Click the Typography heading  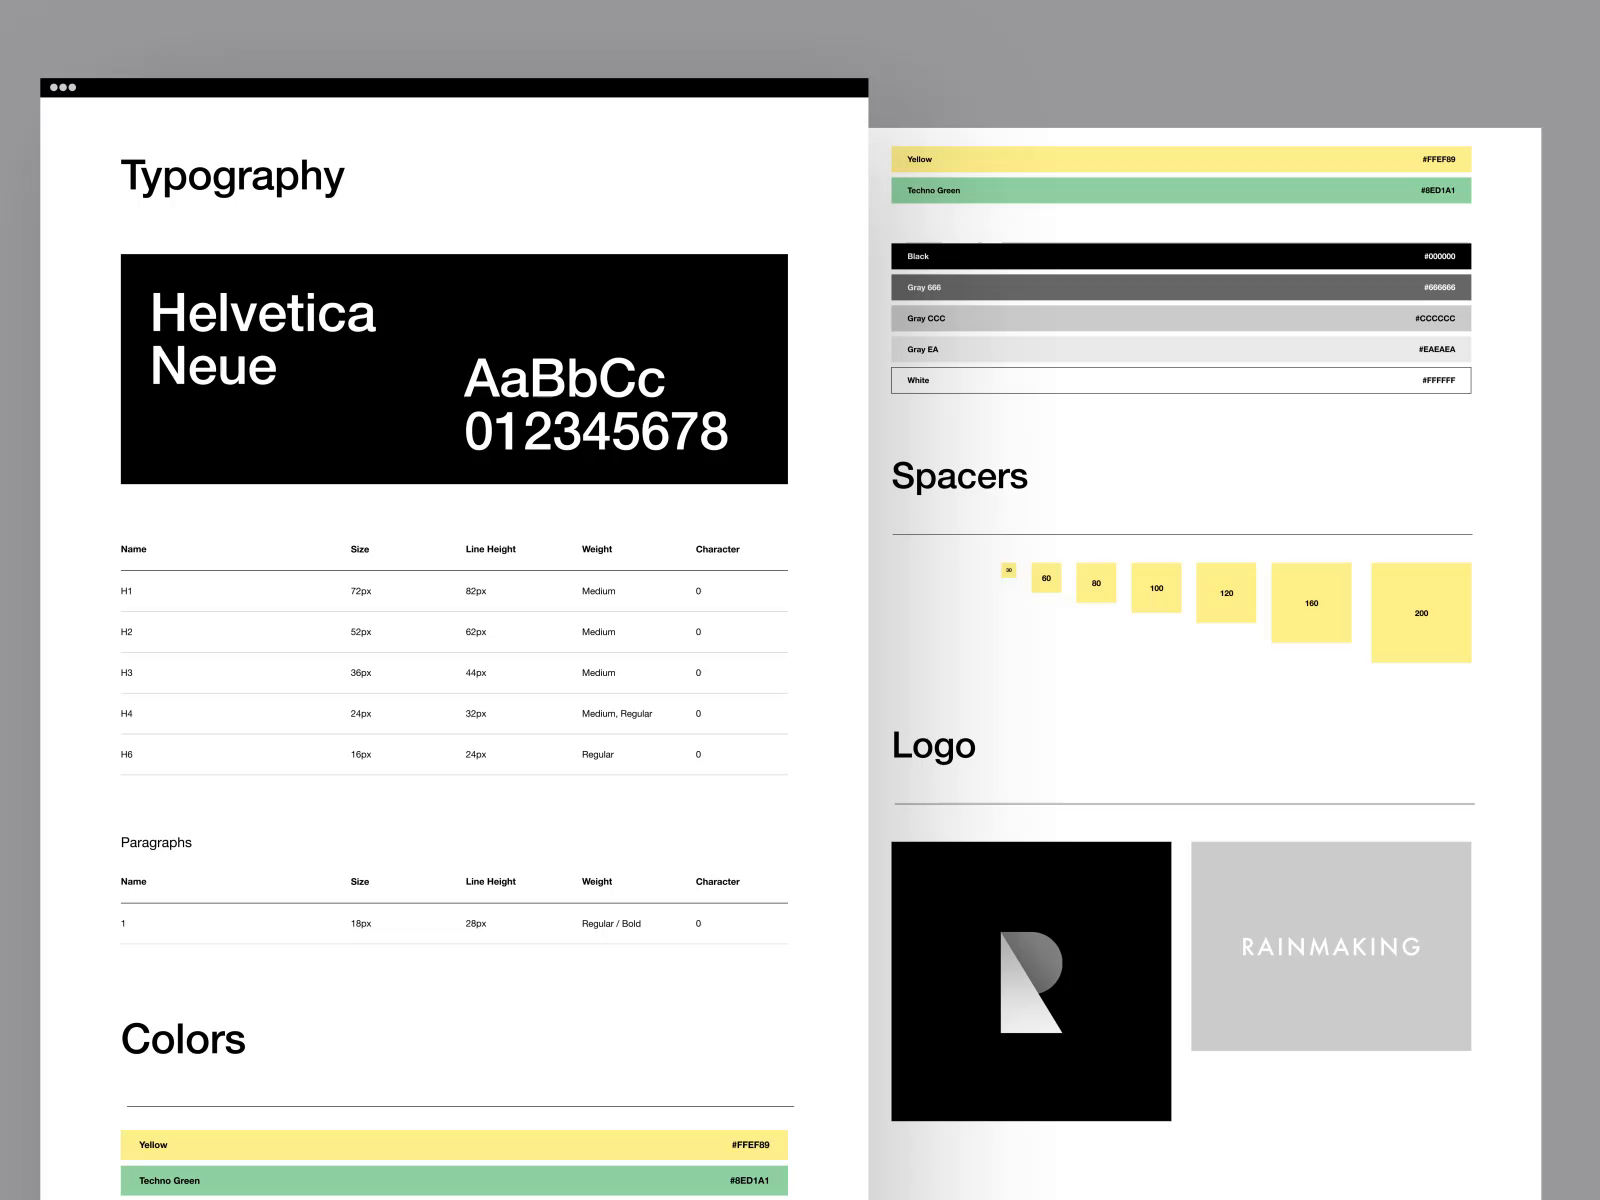coord(232,175)
